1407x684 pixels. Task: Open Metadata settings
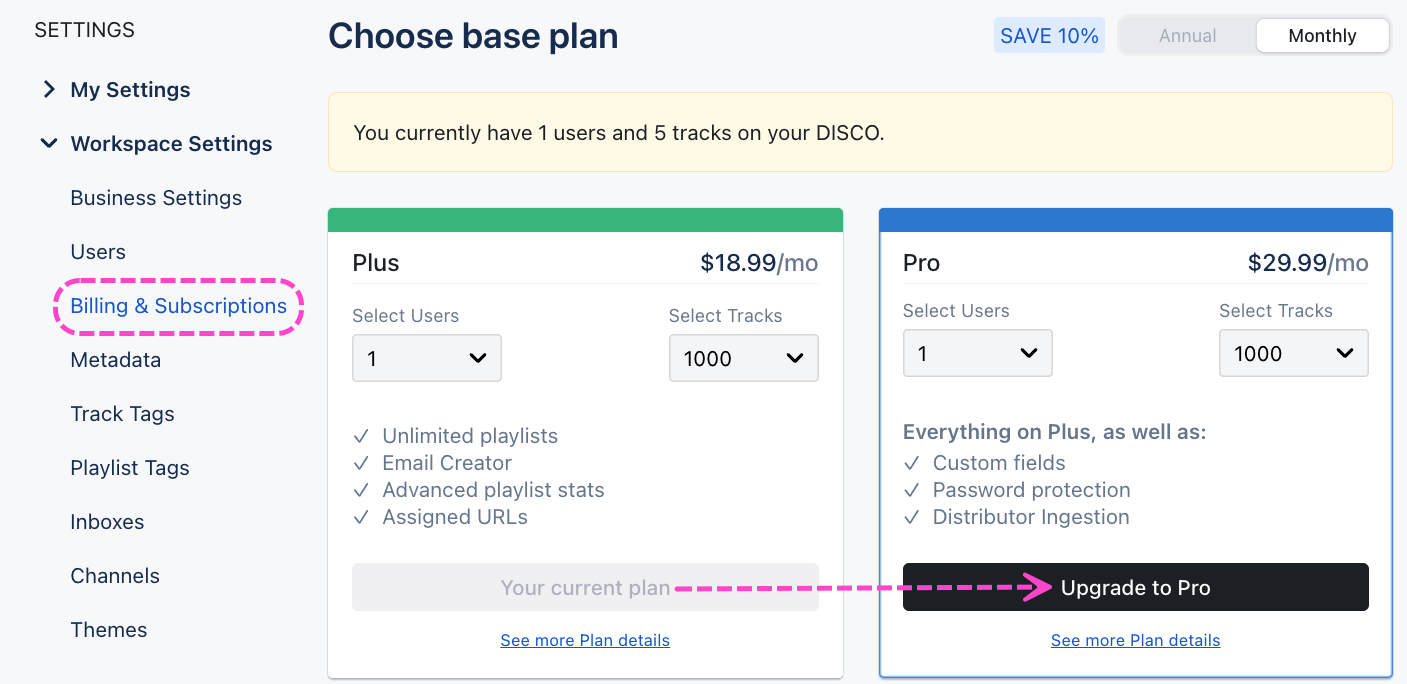[115, 360]
